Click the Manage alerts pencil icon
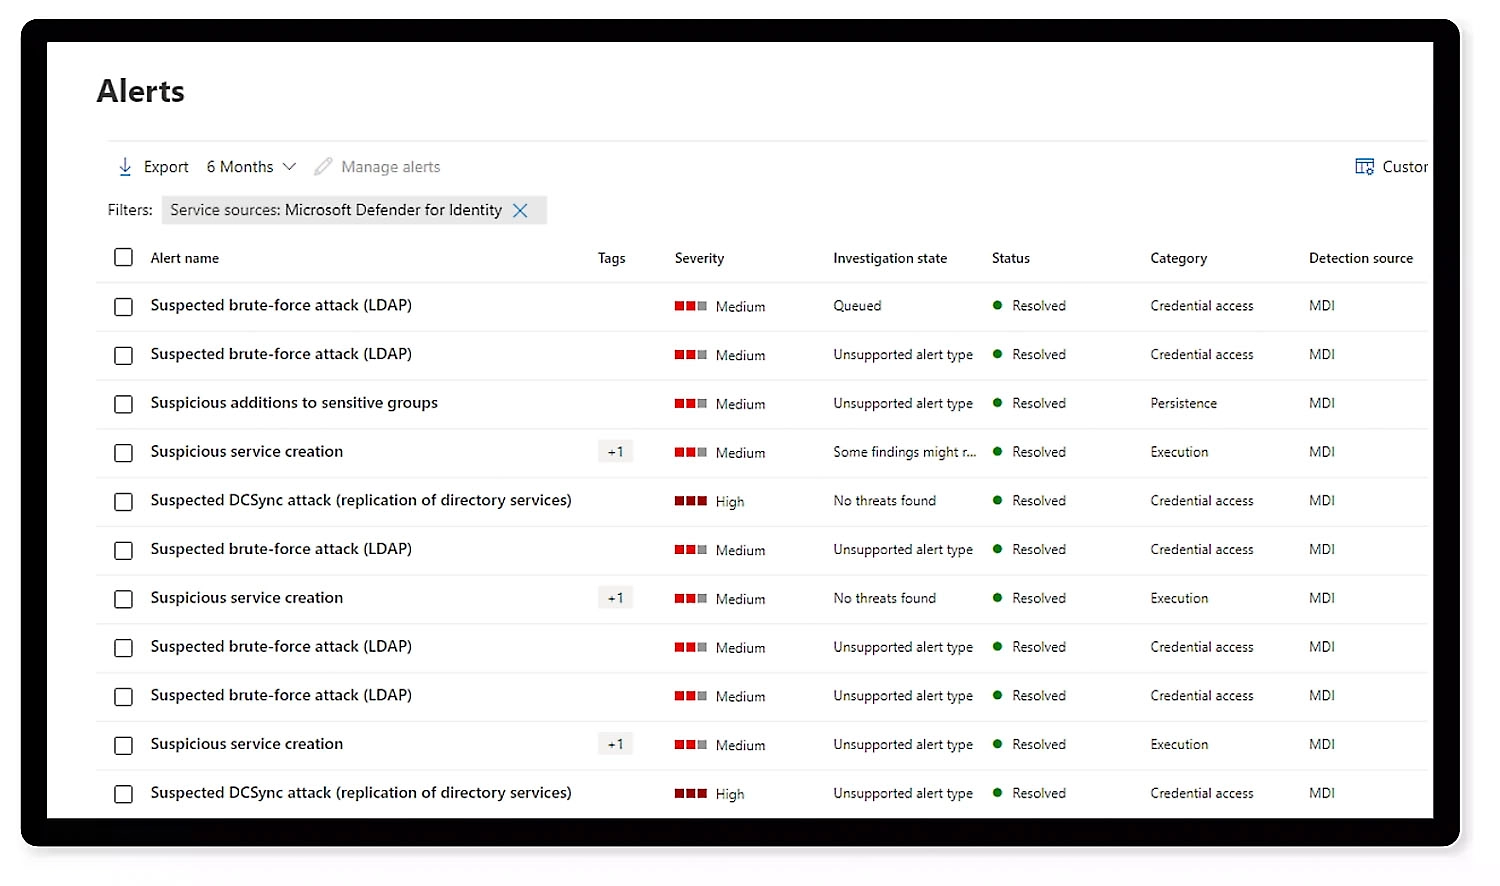Screen dimensions: 1500x886 [323, 167]
